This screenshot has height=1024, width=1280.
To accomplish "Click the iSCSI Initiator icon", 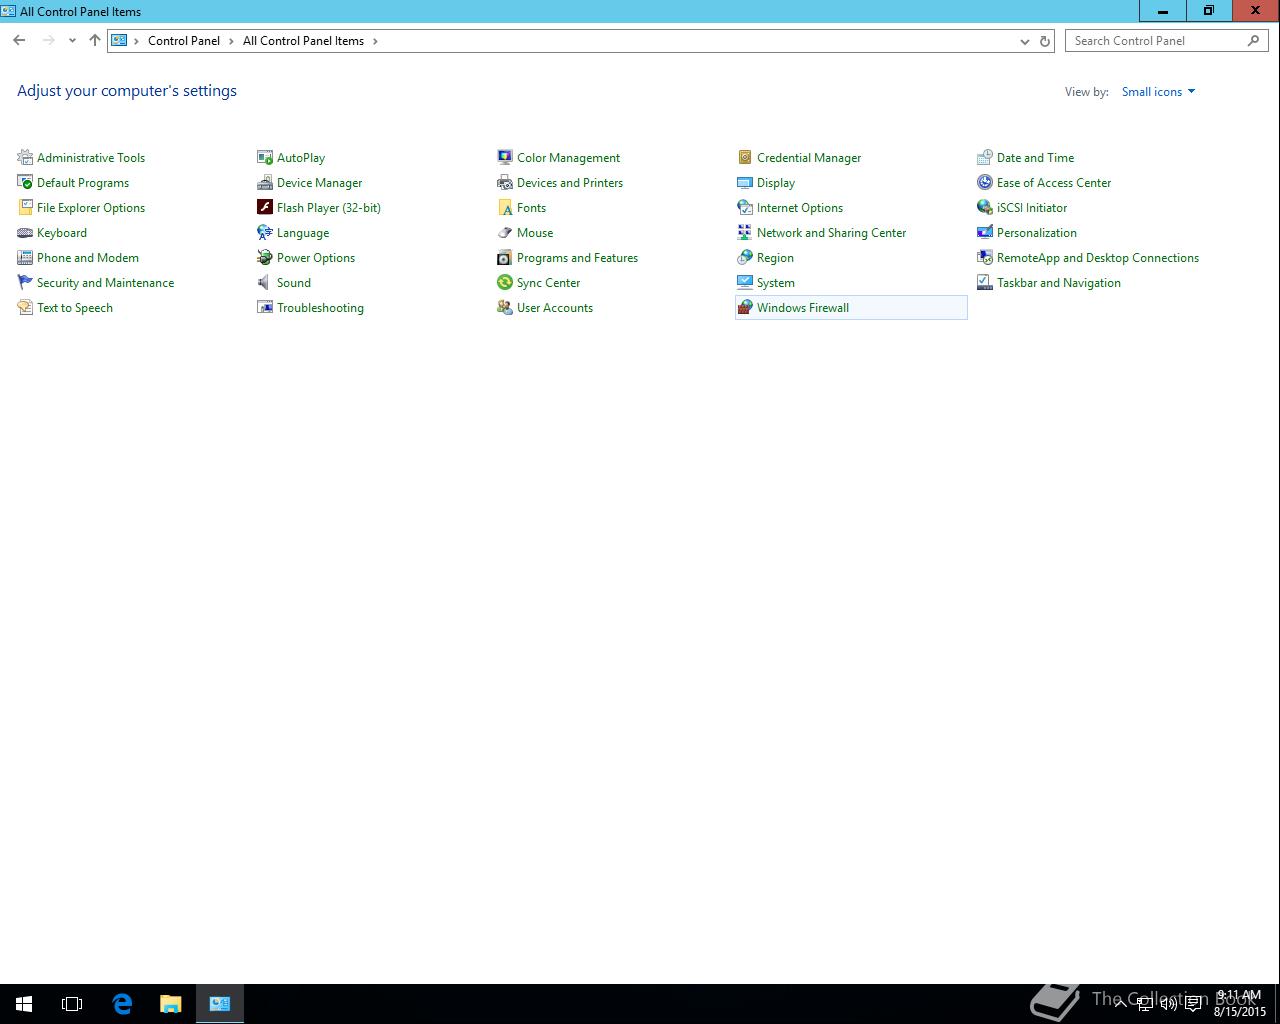I will [x=985, y=207].
